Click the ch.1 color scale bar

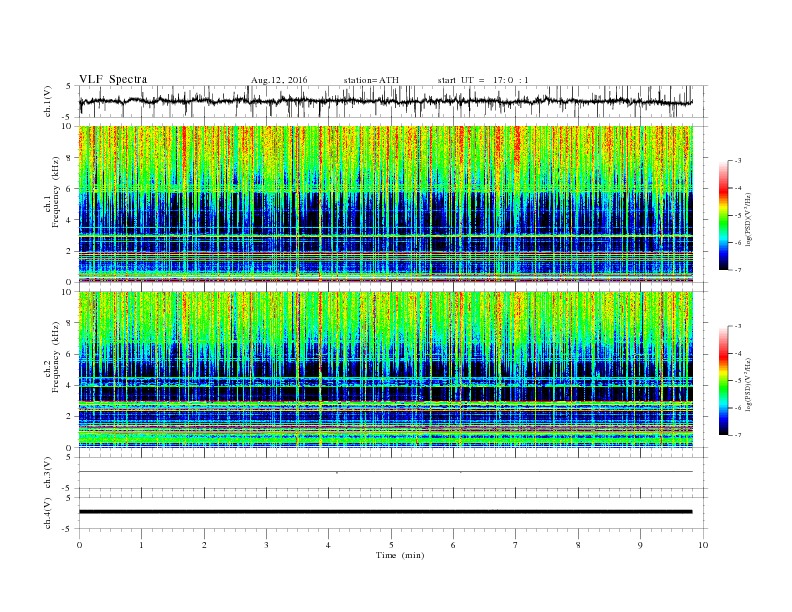723,216
